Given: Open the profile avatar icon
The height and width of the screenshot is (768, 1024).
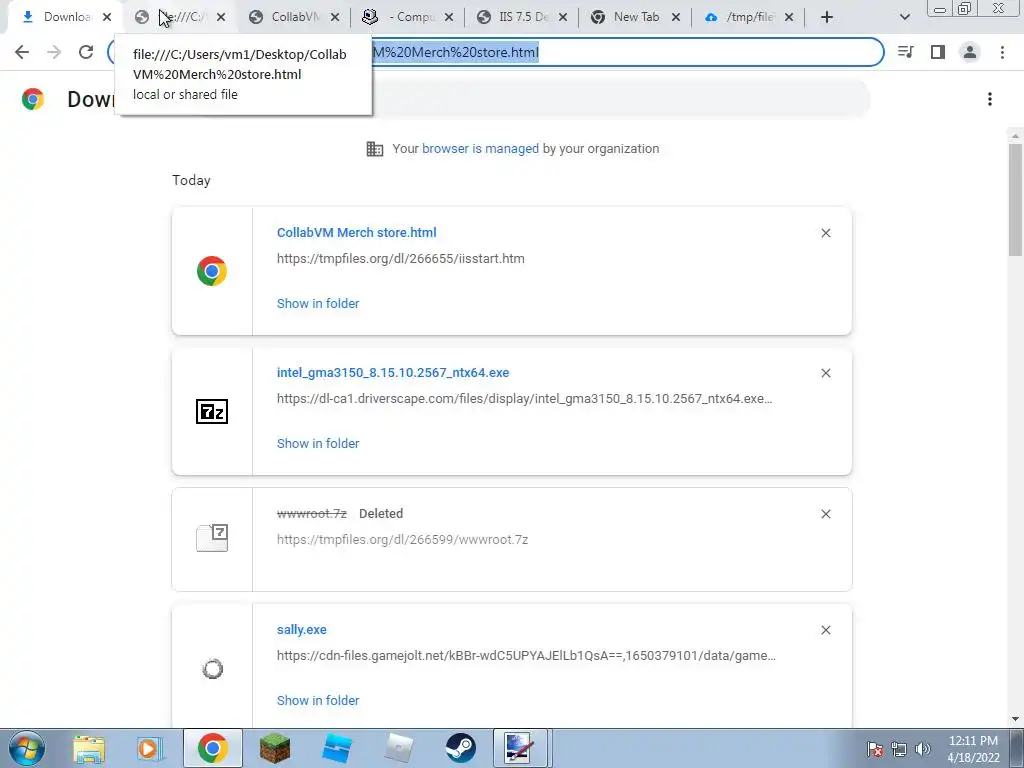Looking at the screenshot, I should coord(970,52).
